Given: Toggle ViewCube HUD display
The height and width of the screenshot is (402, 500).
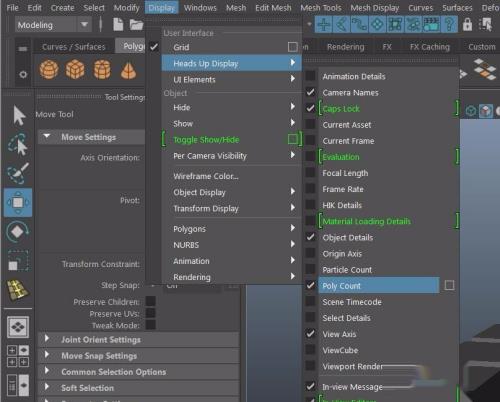Looking at the screenshot, I should pos(310,350).
